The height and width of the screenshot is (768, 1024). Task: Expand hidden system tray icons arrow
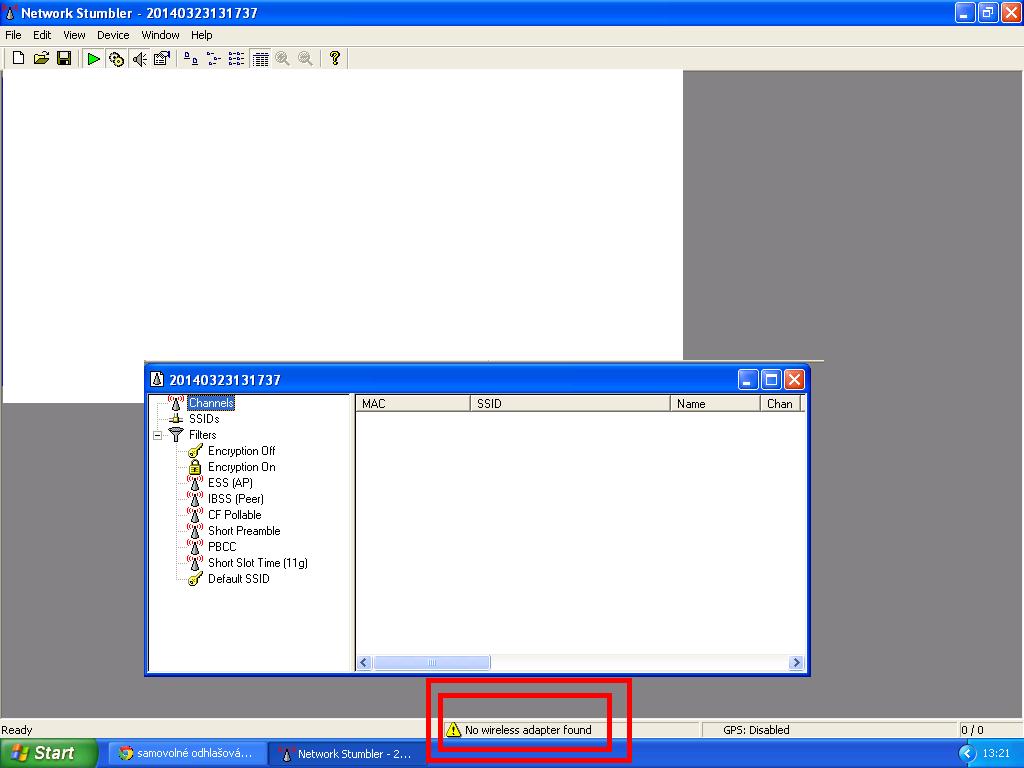[x=967, y=754]
